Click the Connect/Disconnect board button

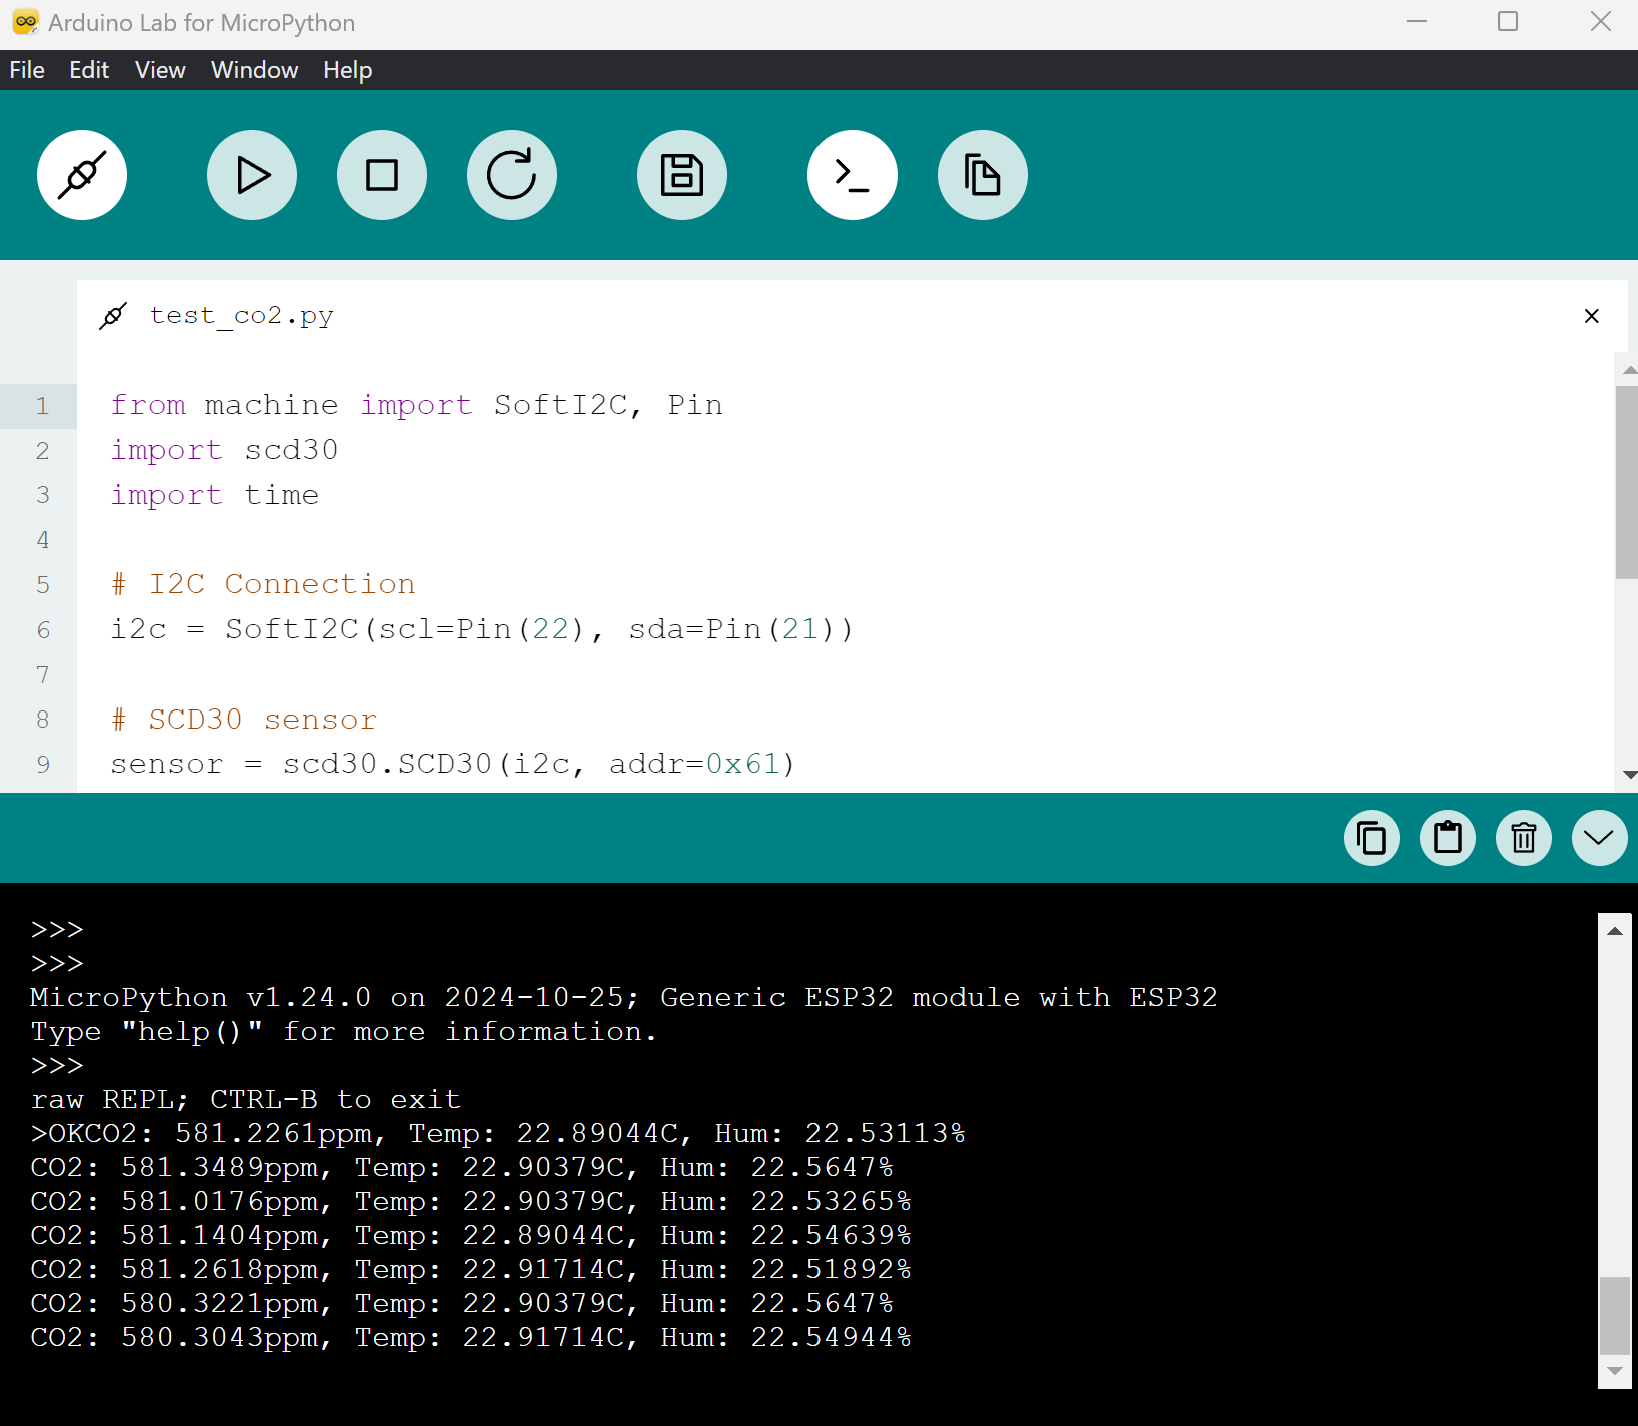pyautogui.click(x=82, y=175)
